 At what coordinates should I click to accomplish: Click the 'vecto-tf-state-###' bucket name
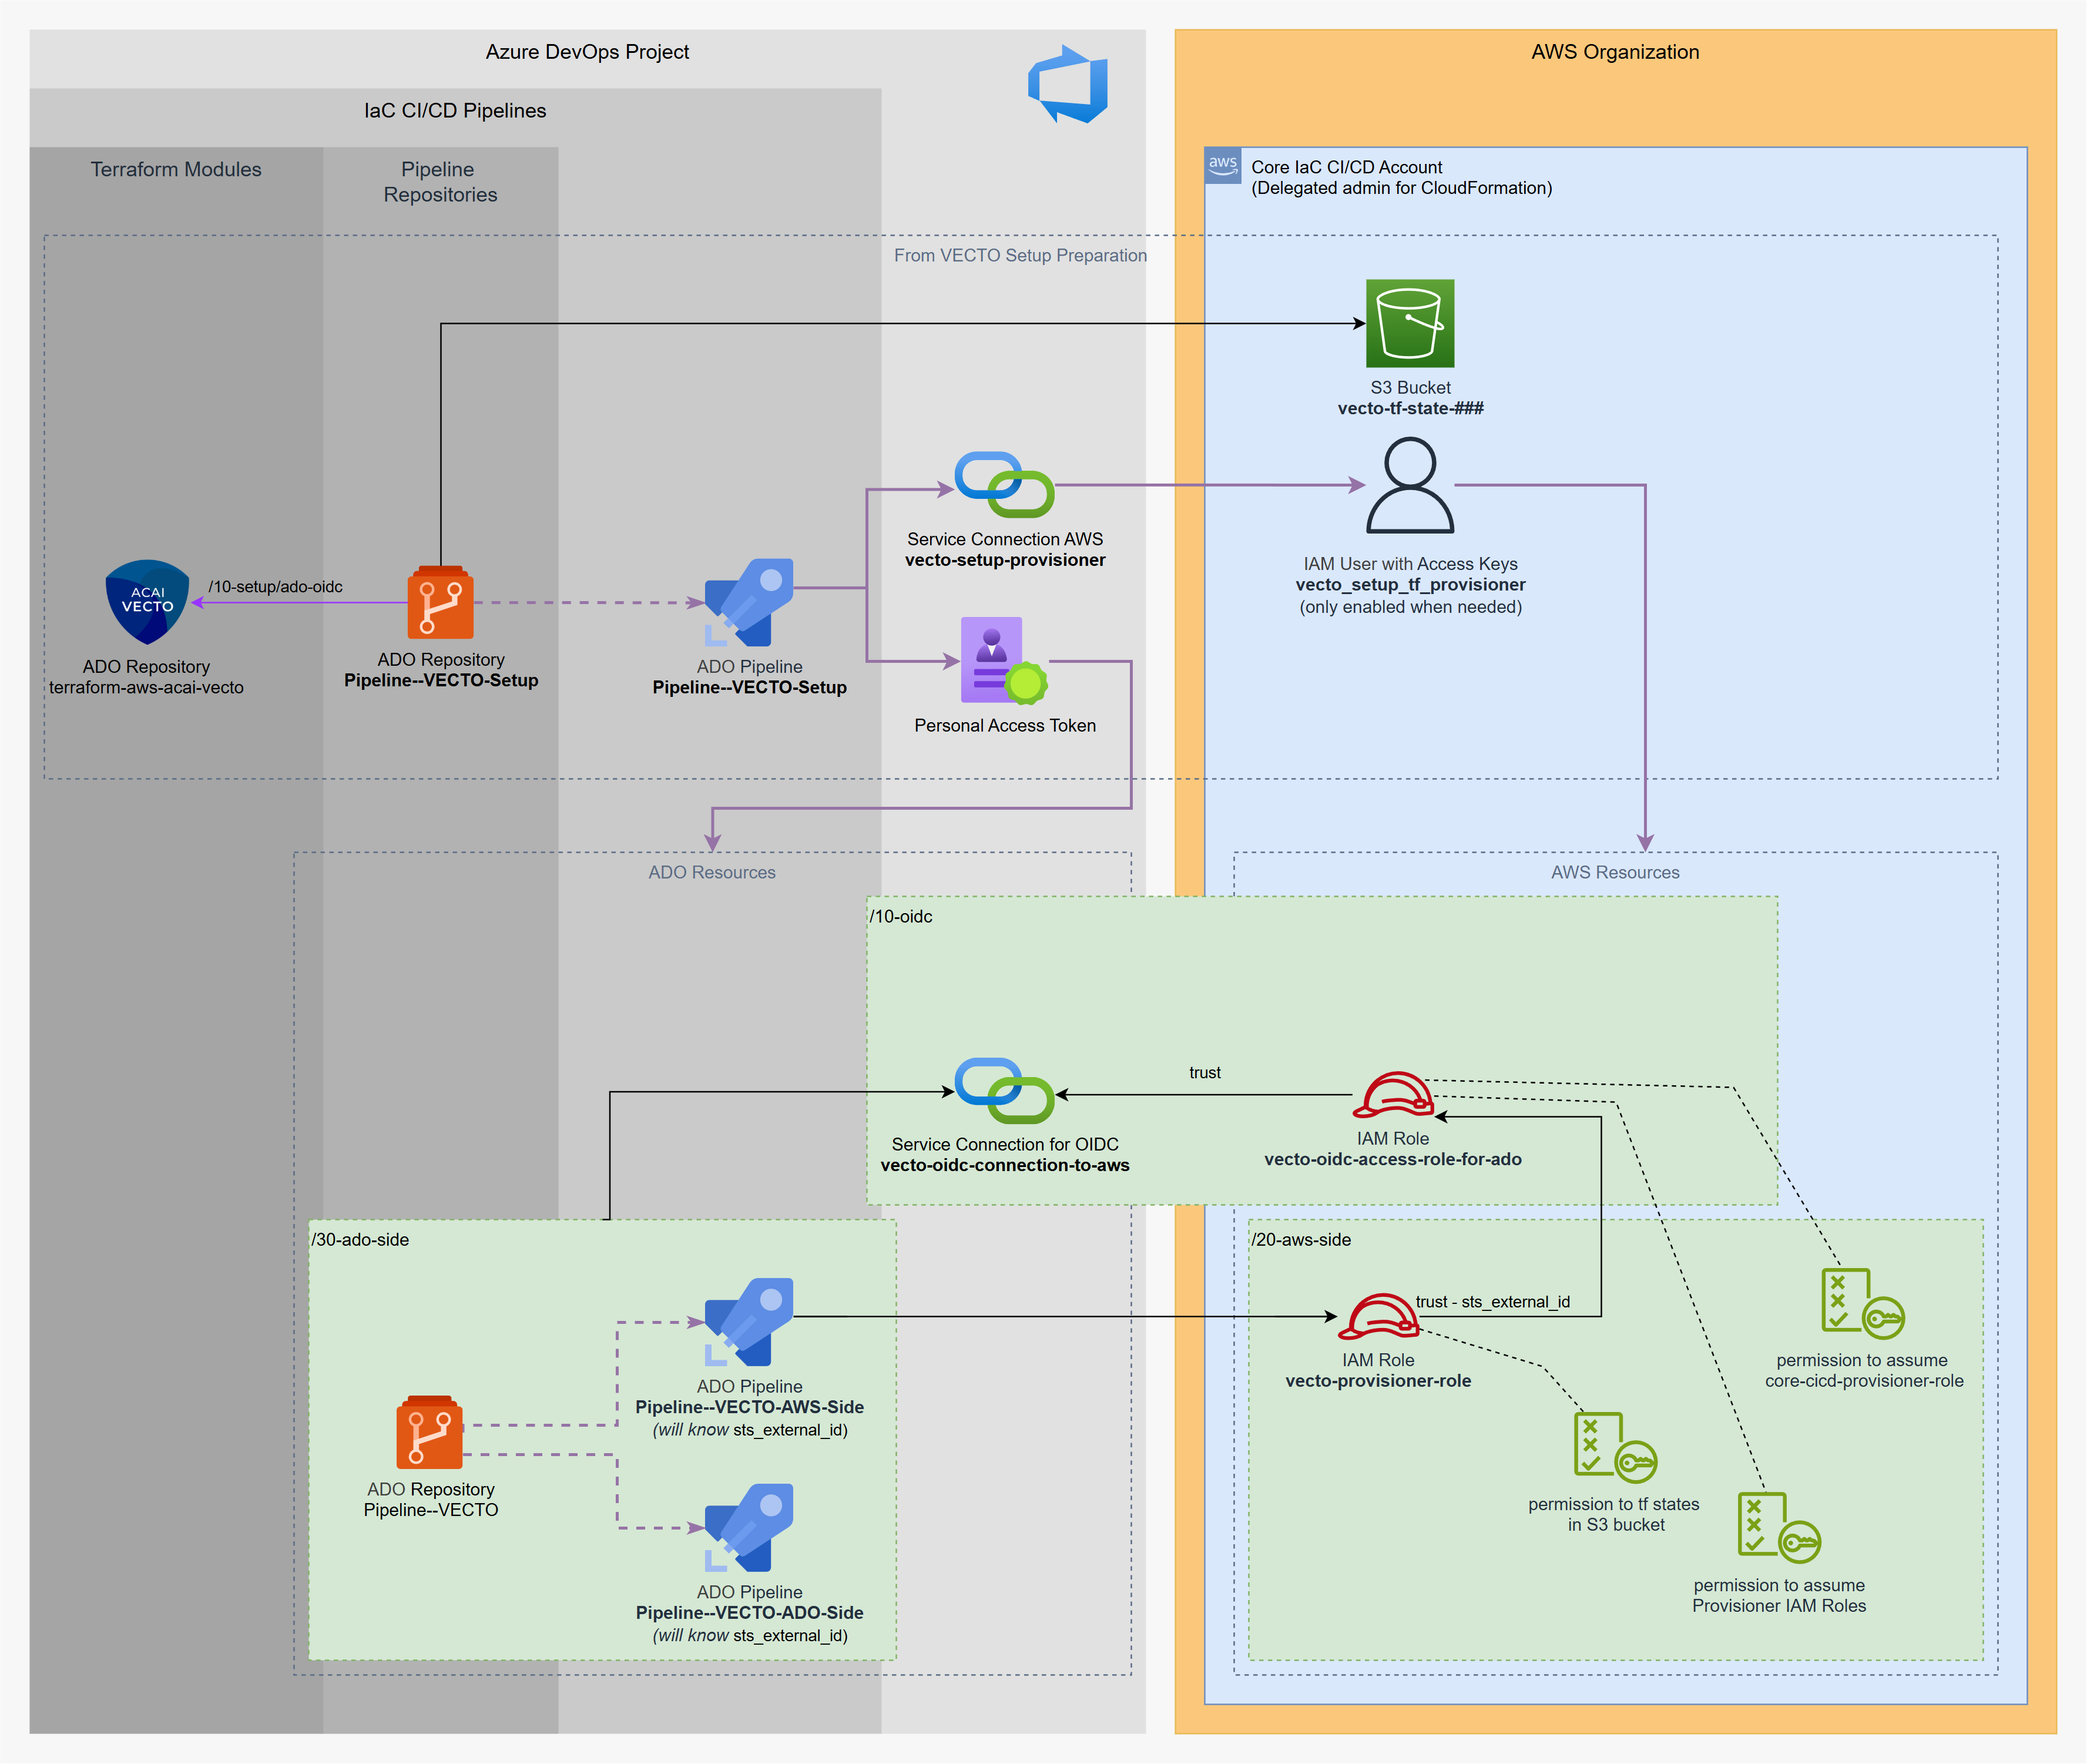tap(1410, 409)
